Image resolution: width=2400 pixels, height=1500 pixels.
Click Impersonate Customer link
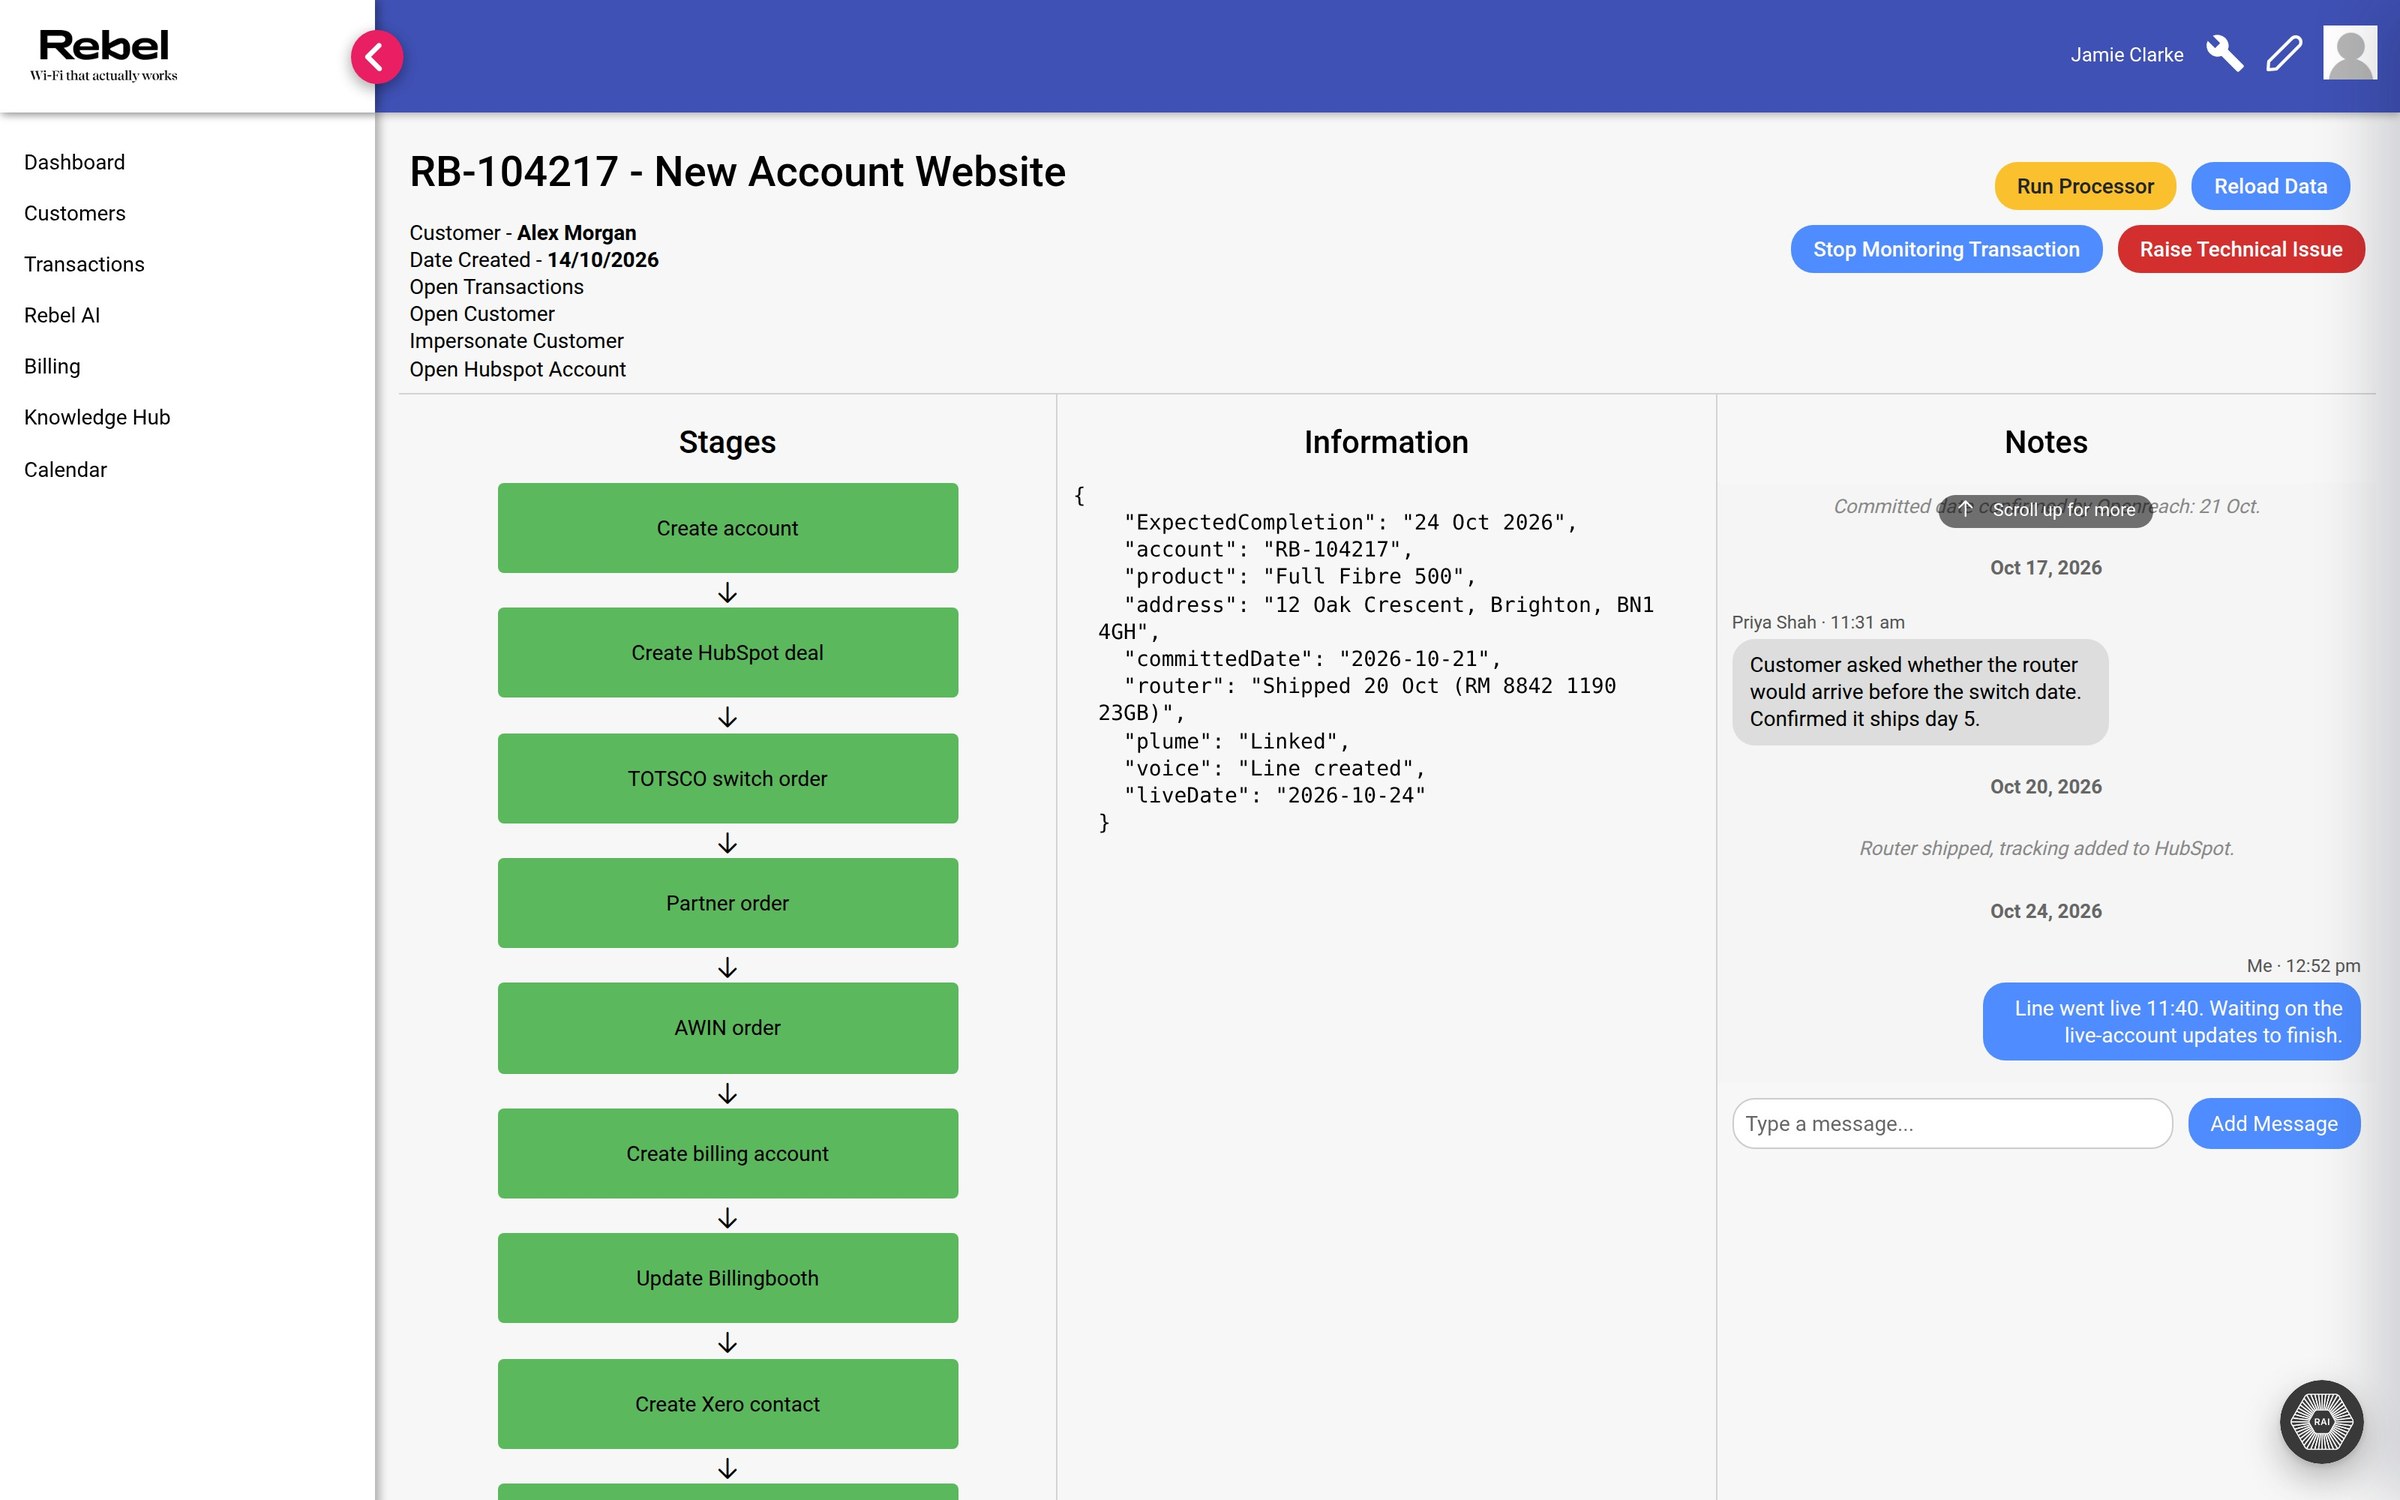(x=516, y=341)
